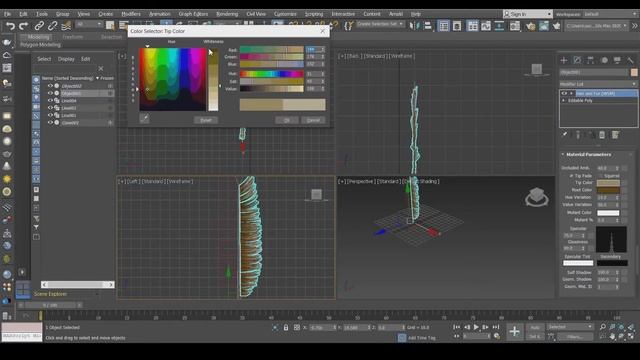The width and height of the screenshot is (640, 360).
Task: Open the Modifiers menu
Action: pos(131,14)
